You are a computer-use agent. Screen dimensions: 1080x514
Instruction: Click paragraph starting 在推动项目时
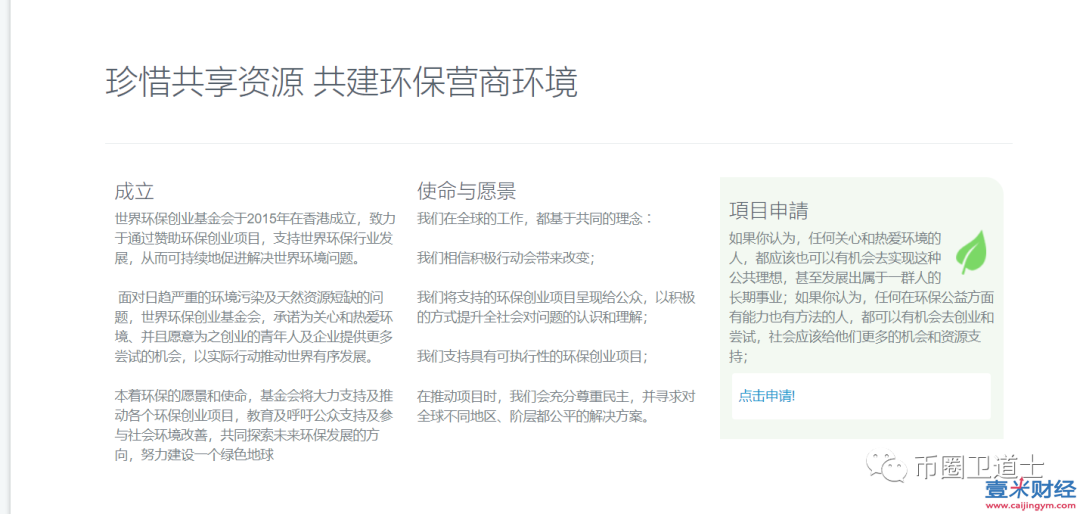click(555, 405)
